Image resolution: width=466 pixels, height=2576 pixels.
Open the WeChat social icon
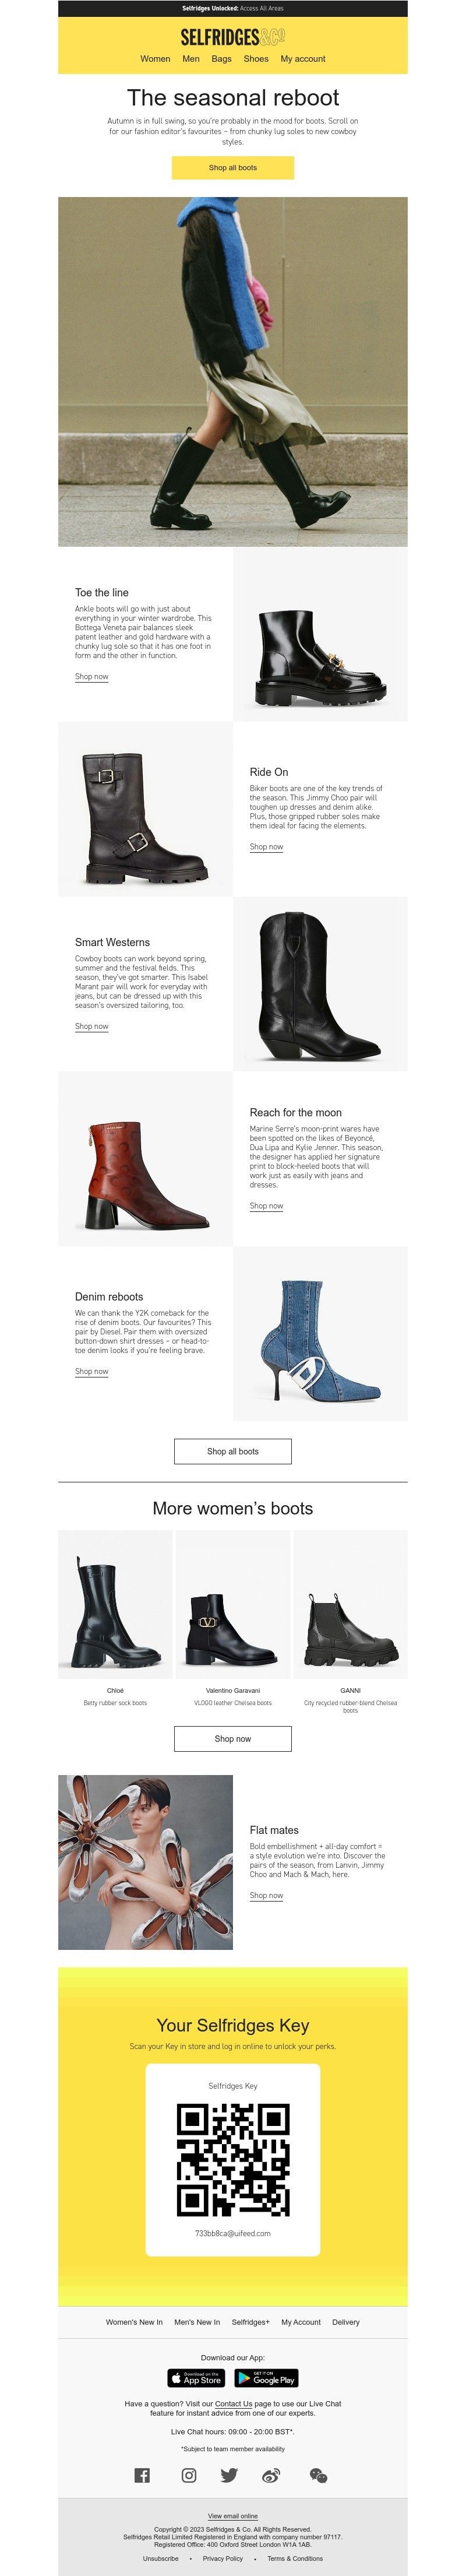pyautogui.click(x=319, y=2475)
